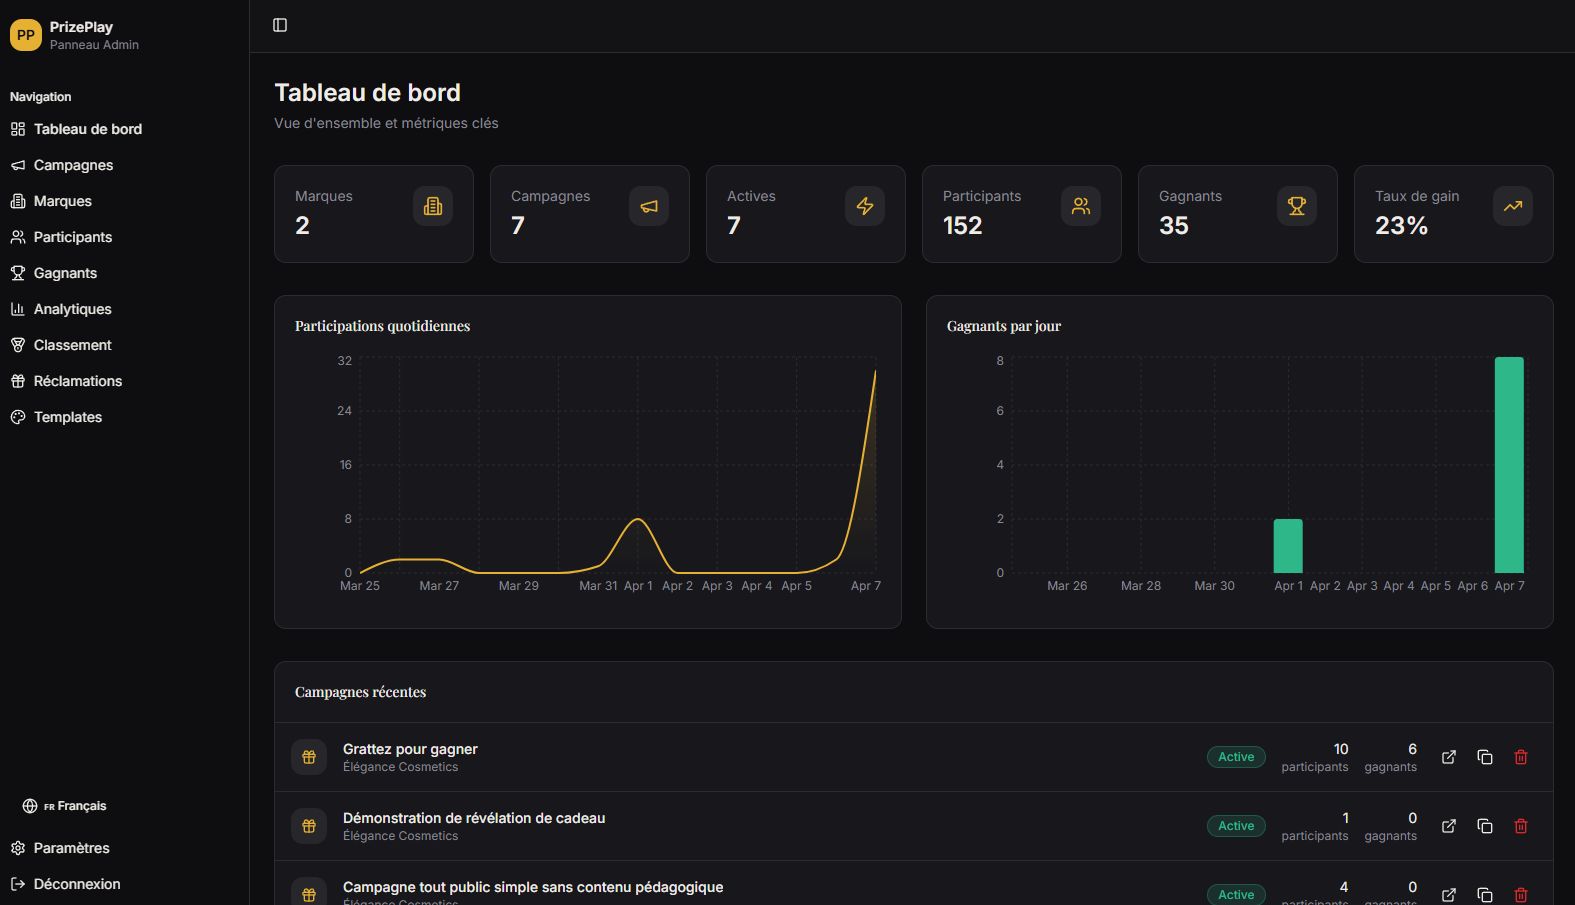Click the lightning icon on Actives card
This screenshot has height=905, width=1575.
865,206
